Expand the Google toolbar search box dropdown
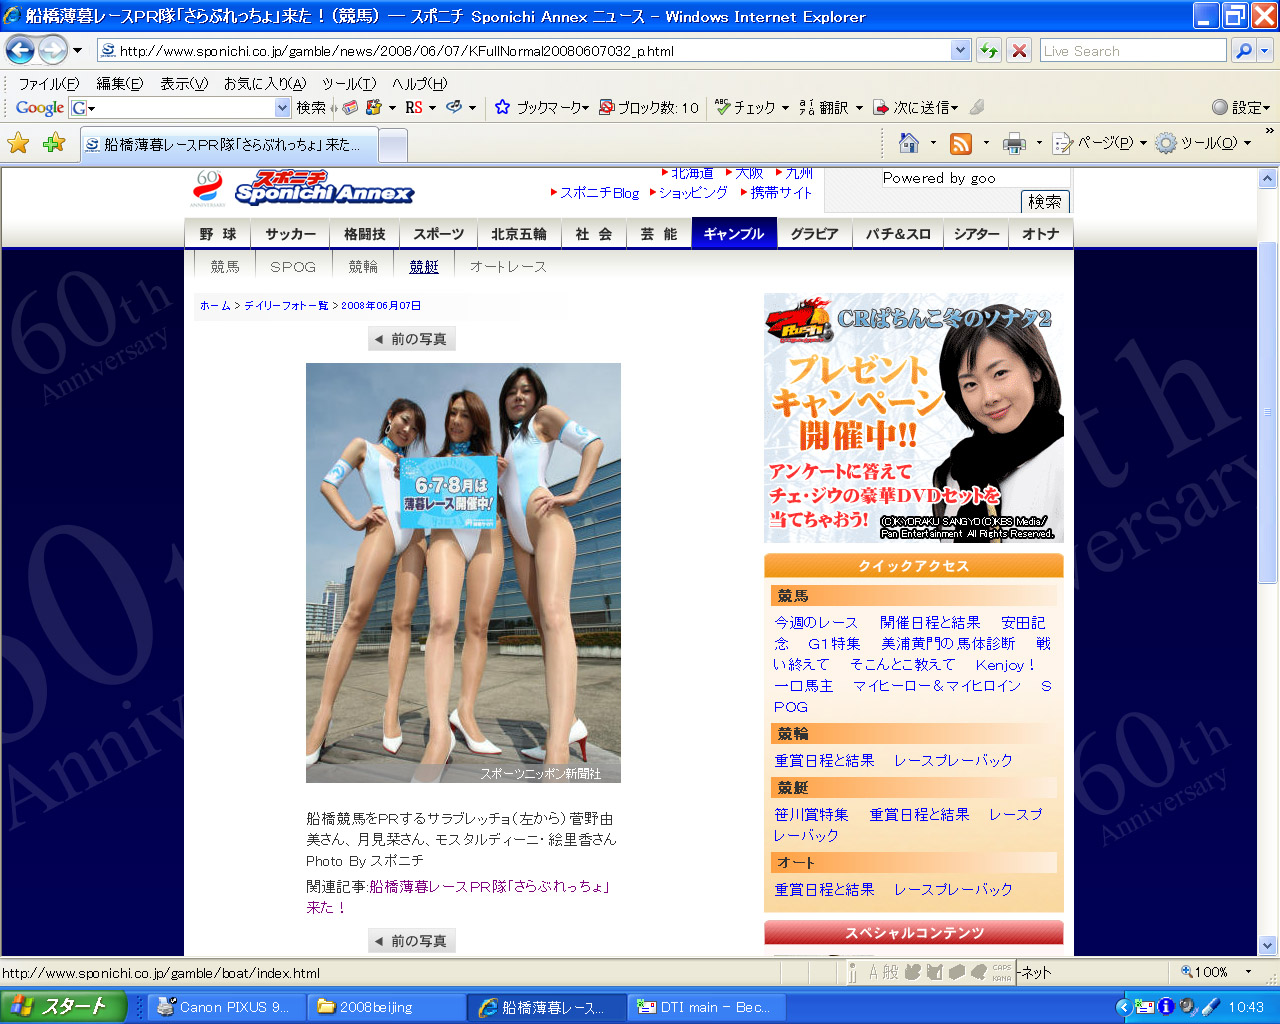The image size is (1280, 1024). click(x=282, y=108)
